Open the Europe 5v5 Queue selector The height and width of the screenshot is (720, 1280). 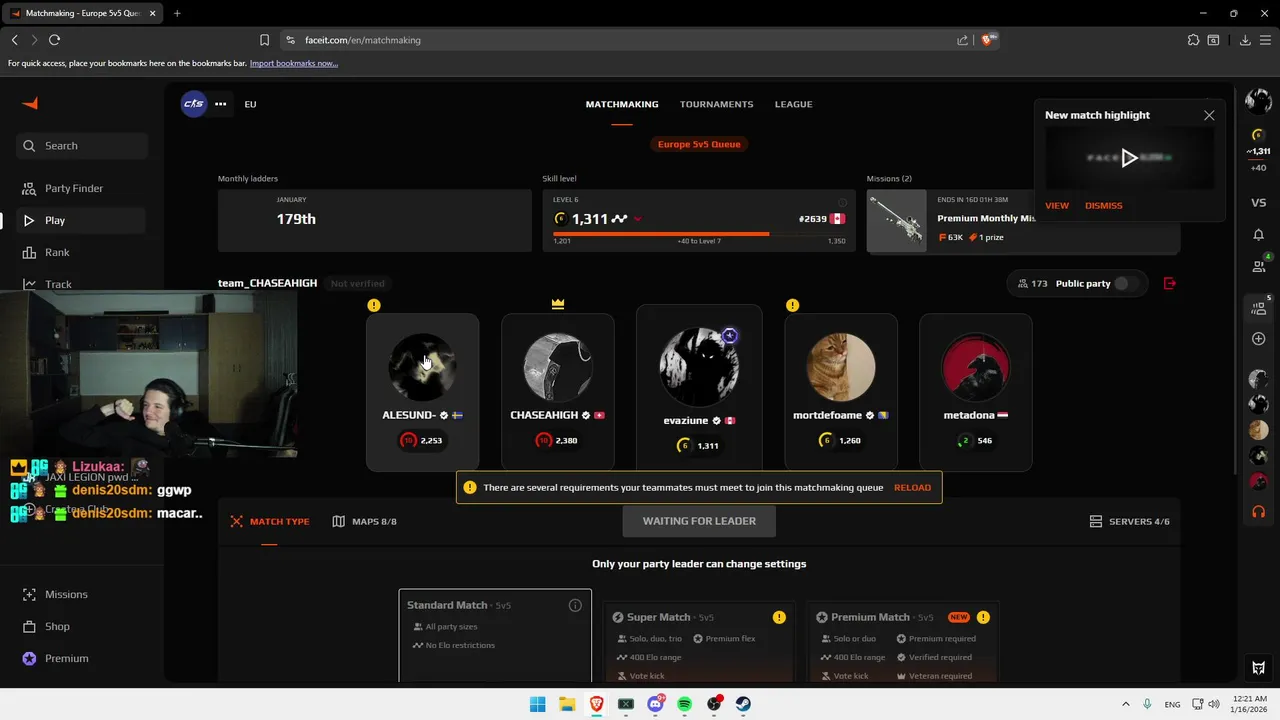coord(699,144)
